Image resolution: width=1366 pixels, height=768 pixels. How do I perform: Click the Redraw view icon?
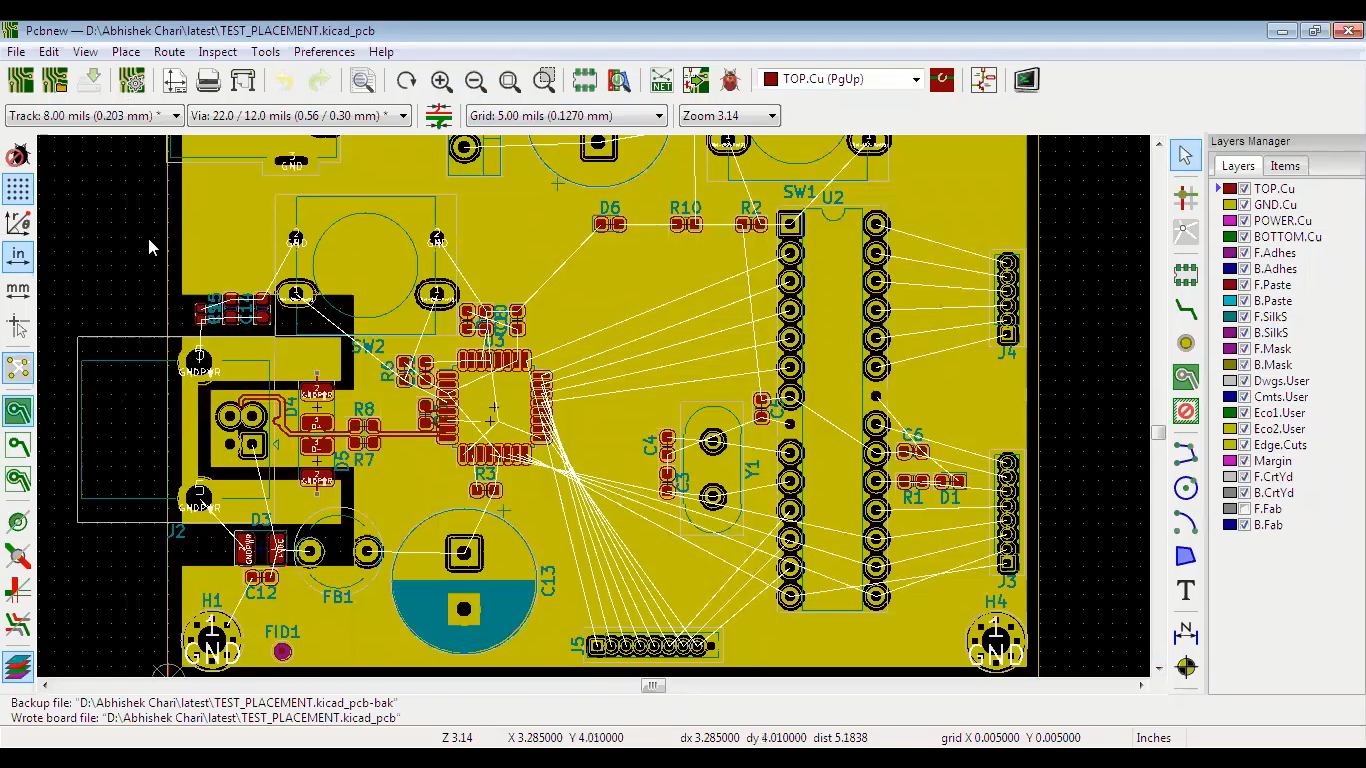pos(406,80)
